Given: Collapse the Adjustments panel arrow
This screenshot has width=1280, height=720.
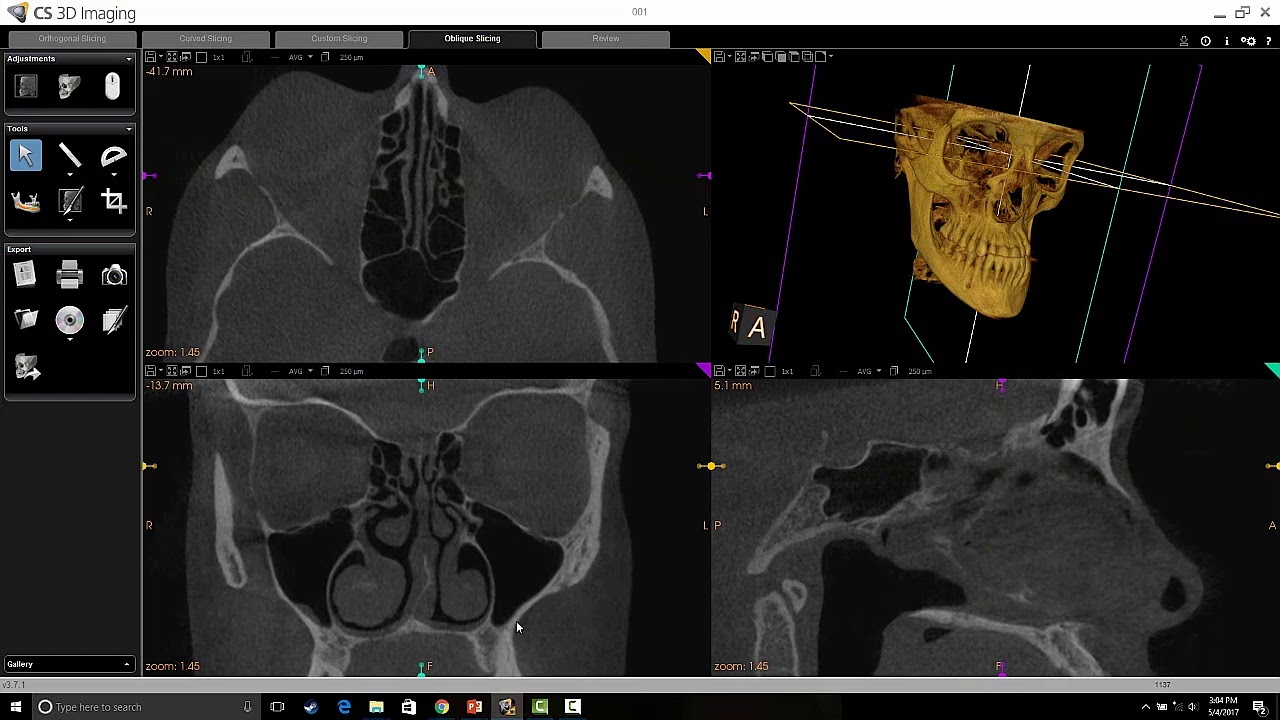Looking at the screenshot, I should 128,59.
